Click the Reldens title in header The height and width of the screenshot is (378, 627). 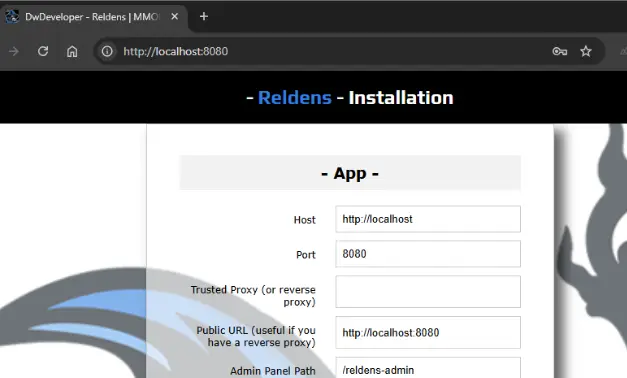point(295,98)
